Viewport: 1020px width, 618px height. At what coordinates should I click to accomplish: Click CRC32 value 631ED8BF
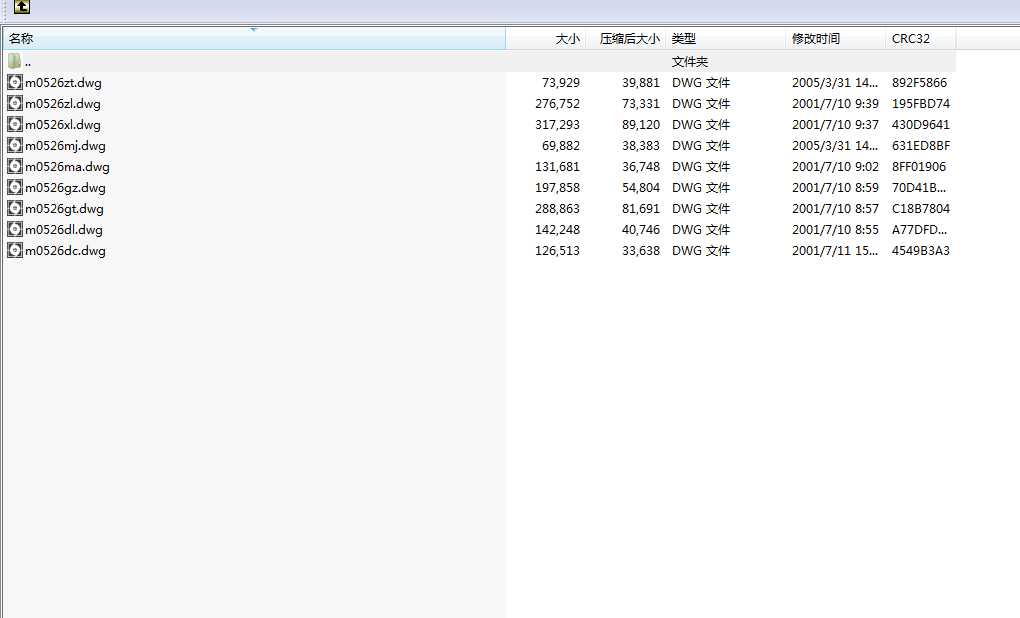click(x=920, y=146)
